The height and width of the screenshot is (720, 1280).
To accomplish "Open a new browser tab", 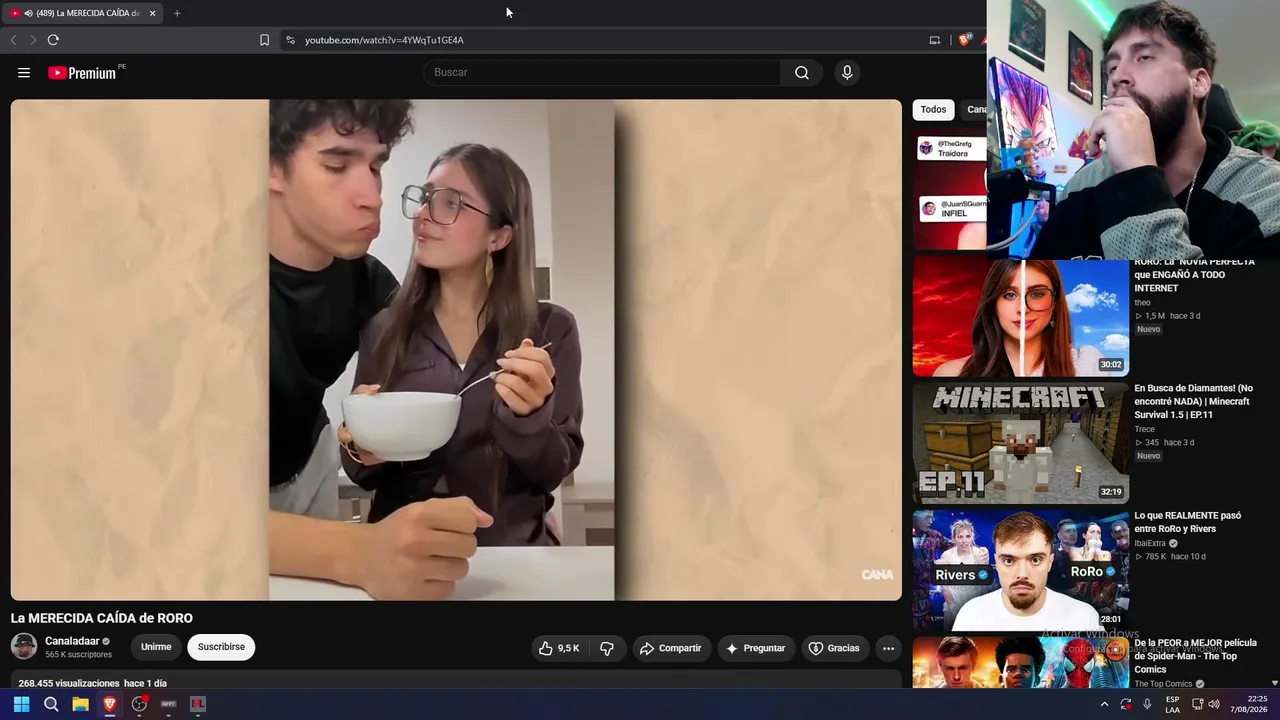I will (x=177, y=13).
